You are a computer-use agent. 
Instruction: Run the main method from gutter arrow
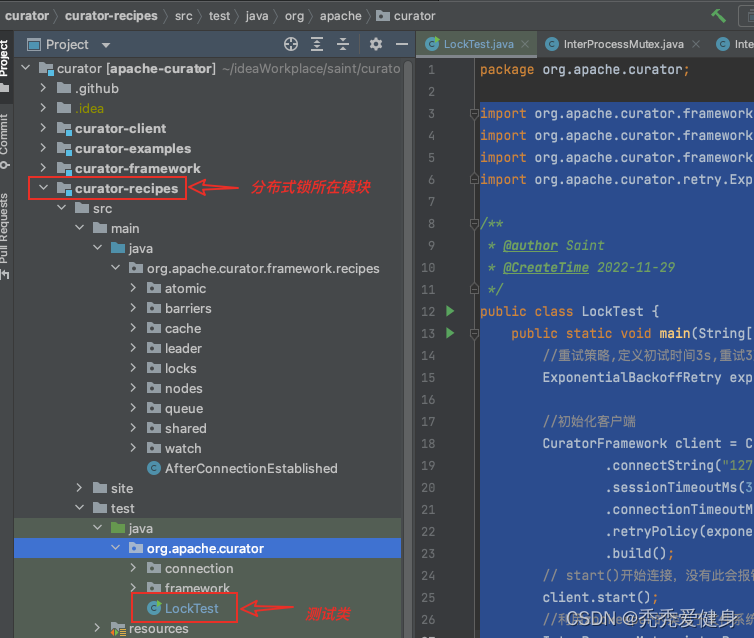450,333
